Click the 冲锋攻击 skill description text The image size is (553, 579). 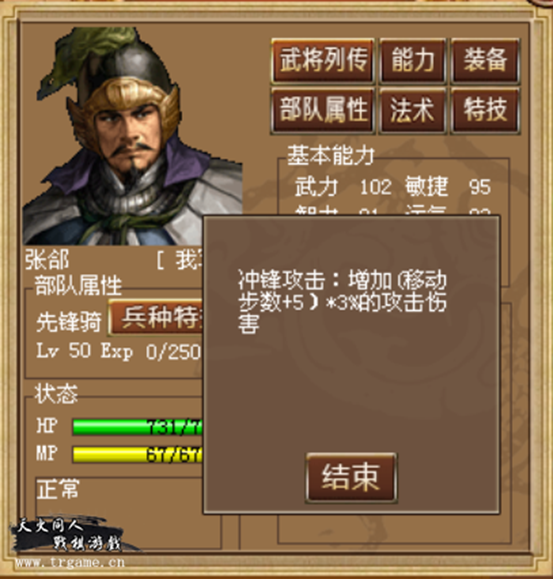(342, 302)
